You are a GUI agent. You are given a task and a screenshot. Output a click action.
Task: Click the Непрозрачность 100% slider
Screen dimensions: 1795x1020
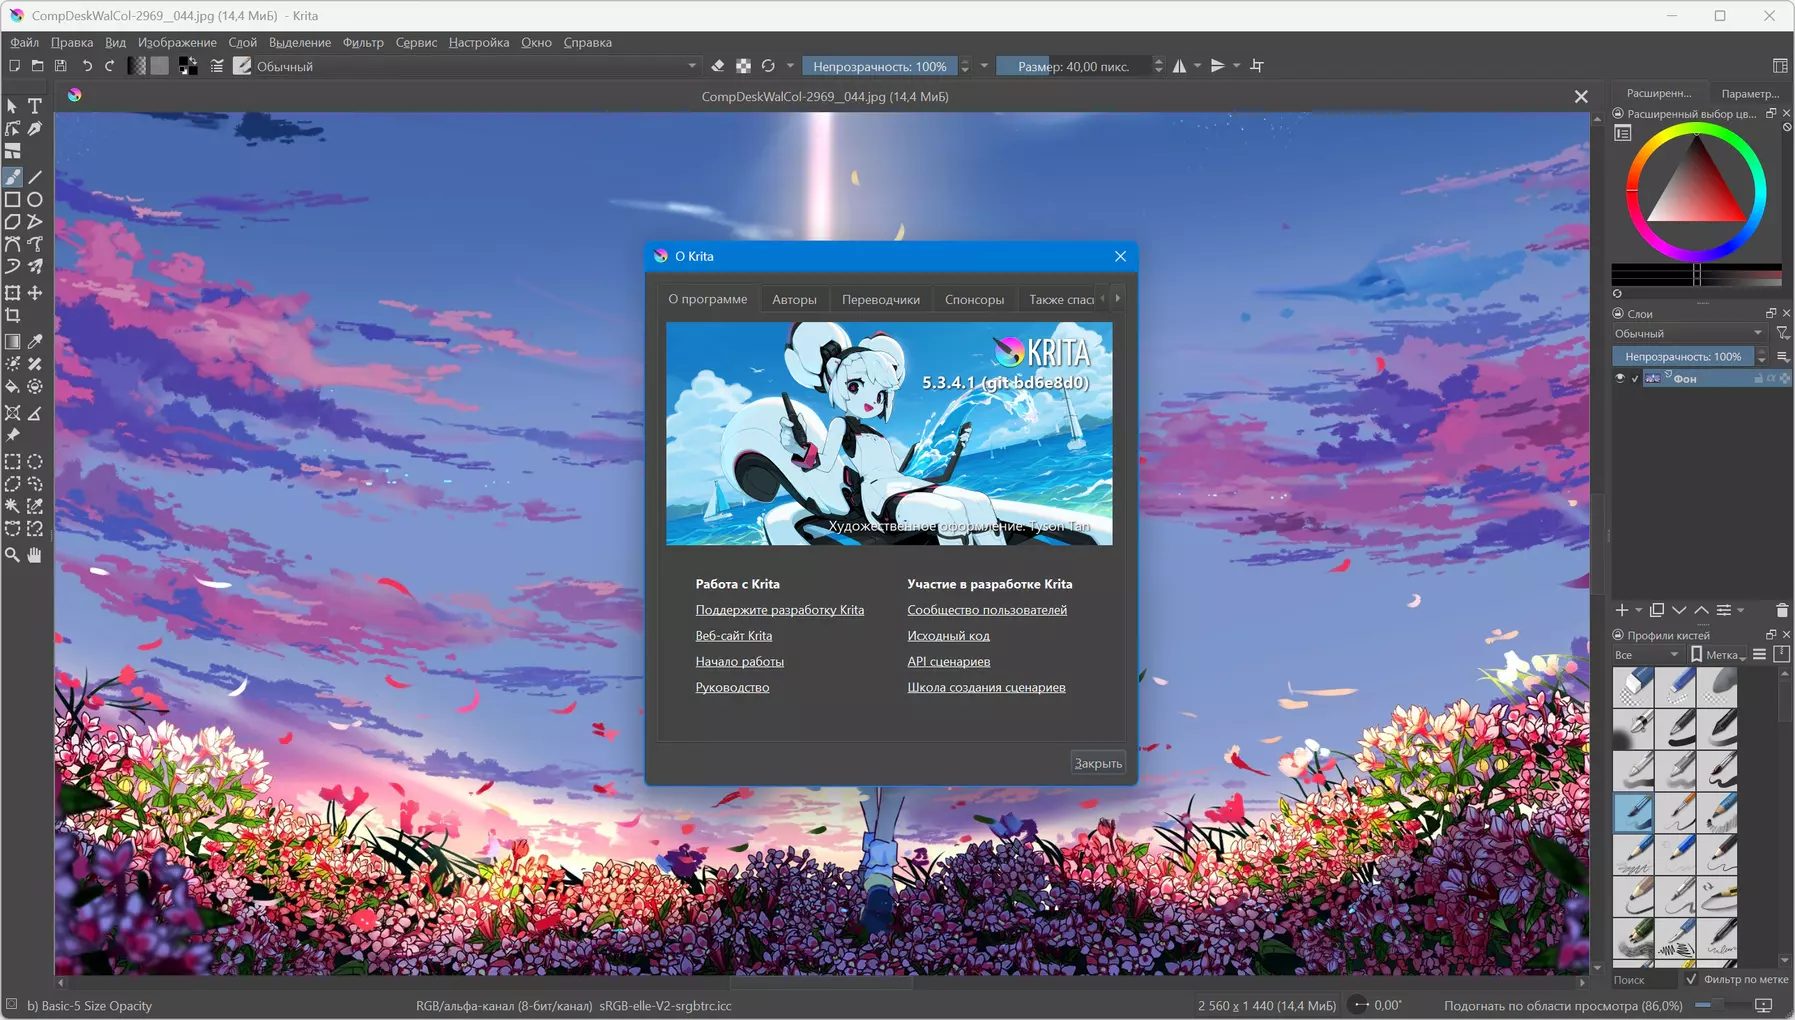click(x=880, y=66)
